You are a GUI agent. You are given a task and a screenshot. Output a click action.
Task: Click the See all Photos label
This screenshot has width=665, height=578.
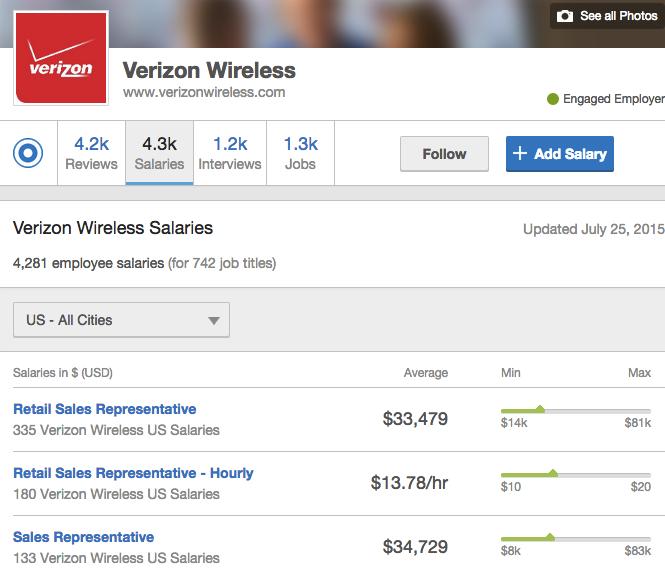(x=618, y=16)
